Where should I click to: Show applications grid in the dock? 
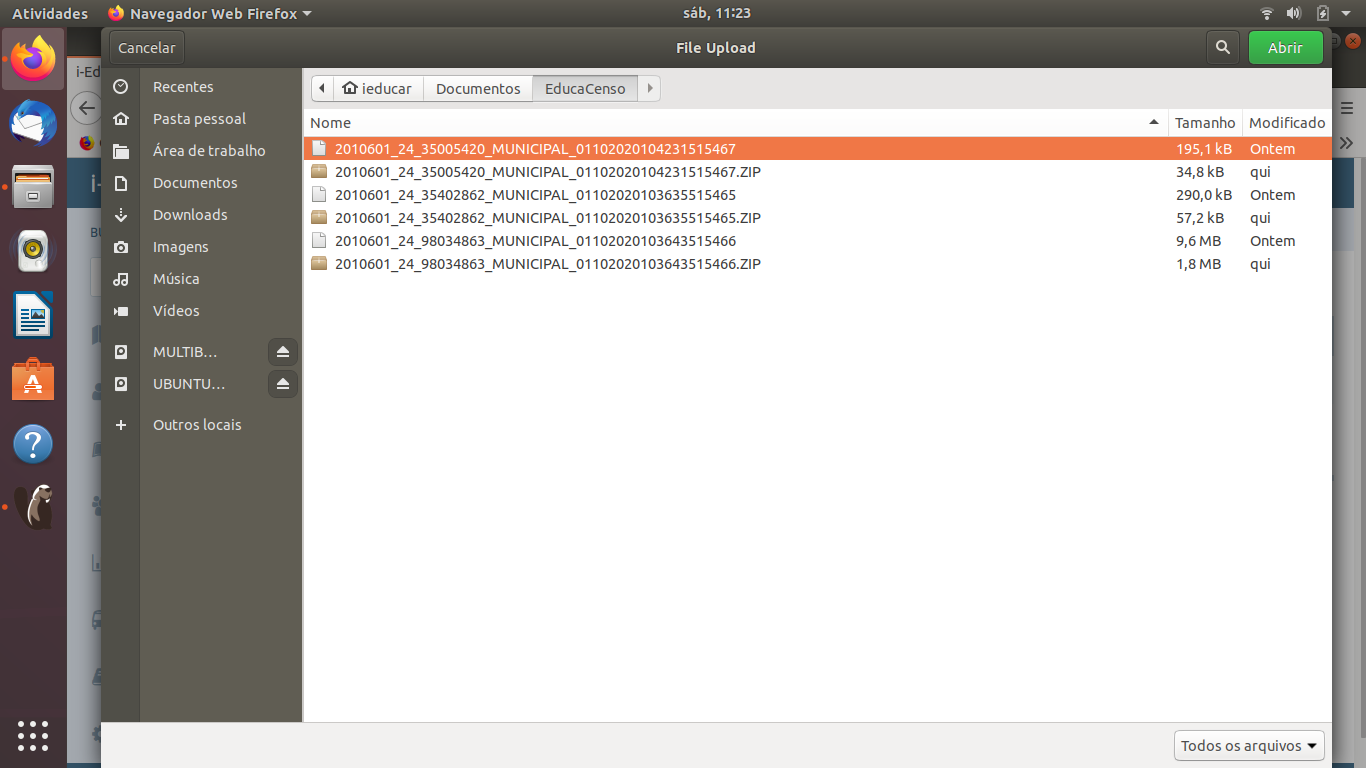(x=33, y=735)
